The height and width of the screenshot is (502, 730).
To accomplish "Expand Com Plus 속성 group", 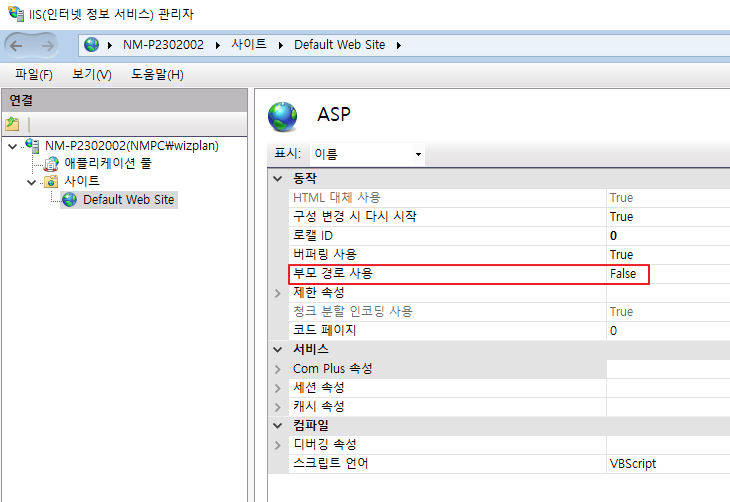I will coord(278,369).
